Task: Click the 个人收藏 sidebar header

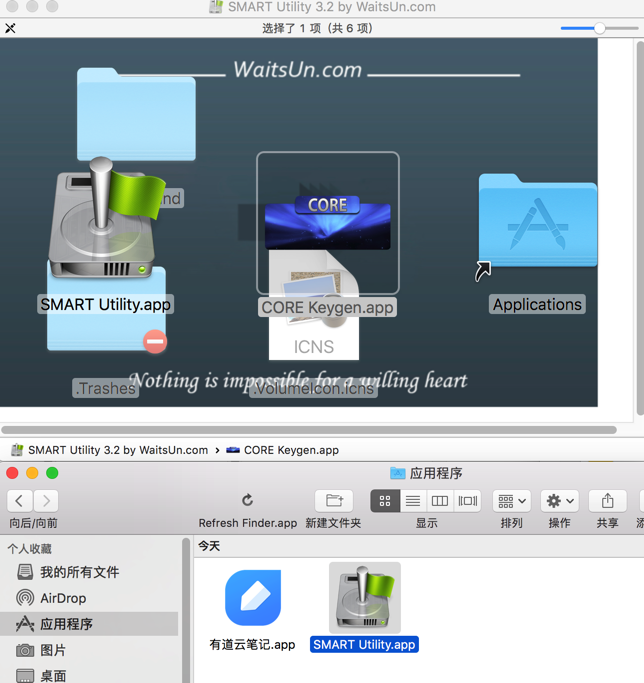Action: [x=30, y=548]
